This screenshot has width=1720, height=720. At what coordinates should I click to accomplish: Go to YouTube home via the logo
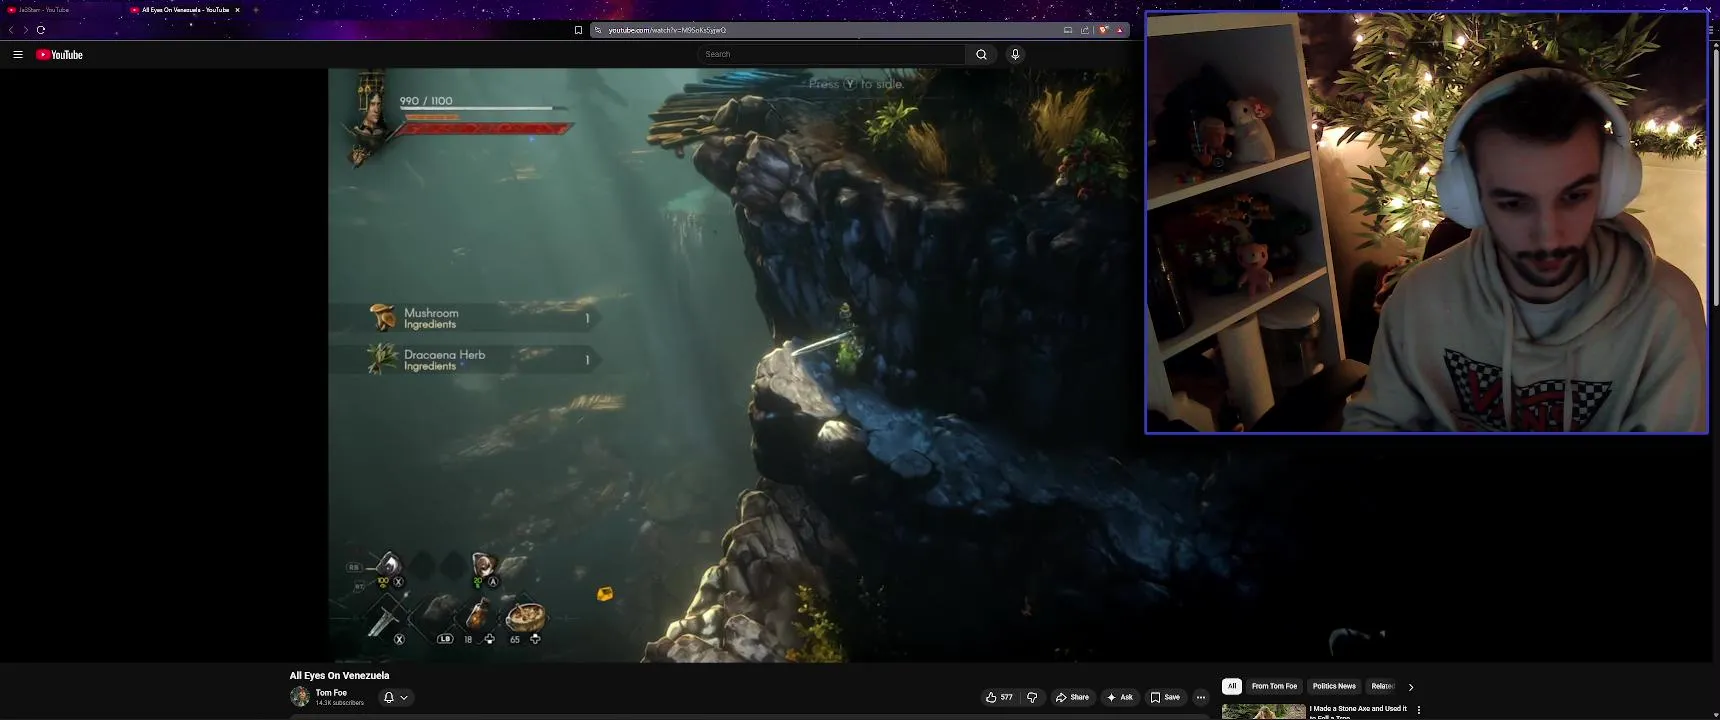coord(60,55)
